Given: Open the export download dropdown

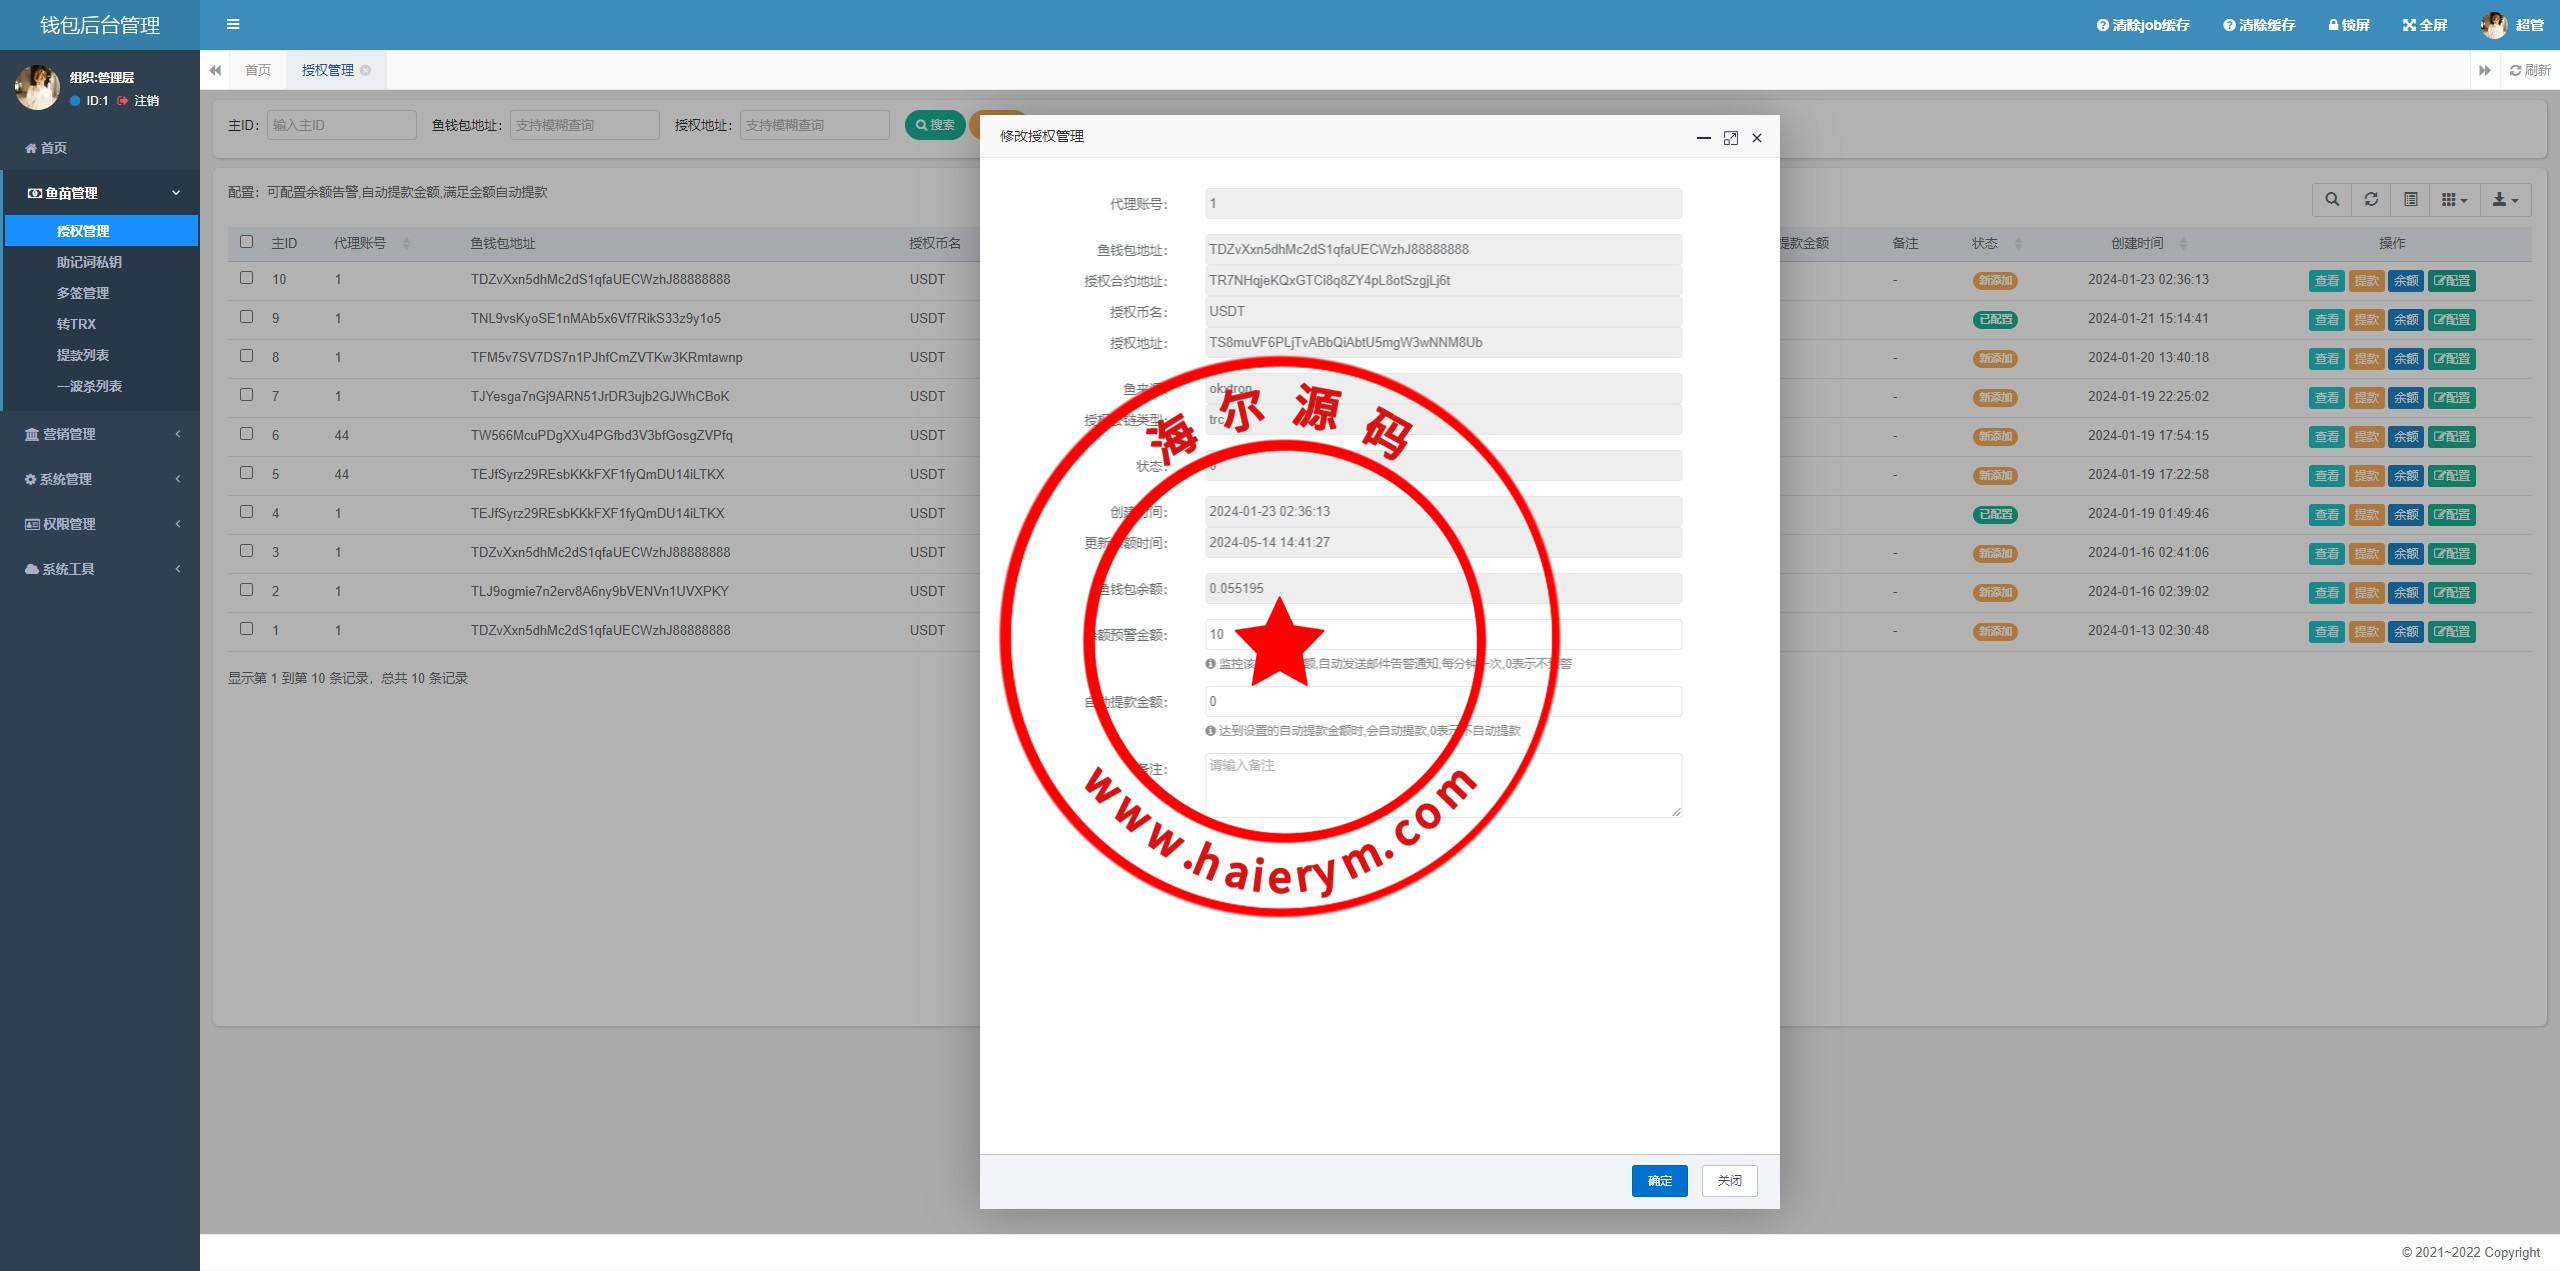Looking at the screenshot, I should point(2504,200).
